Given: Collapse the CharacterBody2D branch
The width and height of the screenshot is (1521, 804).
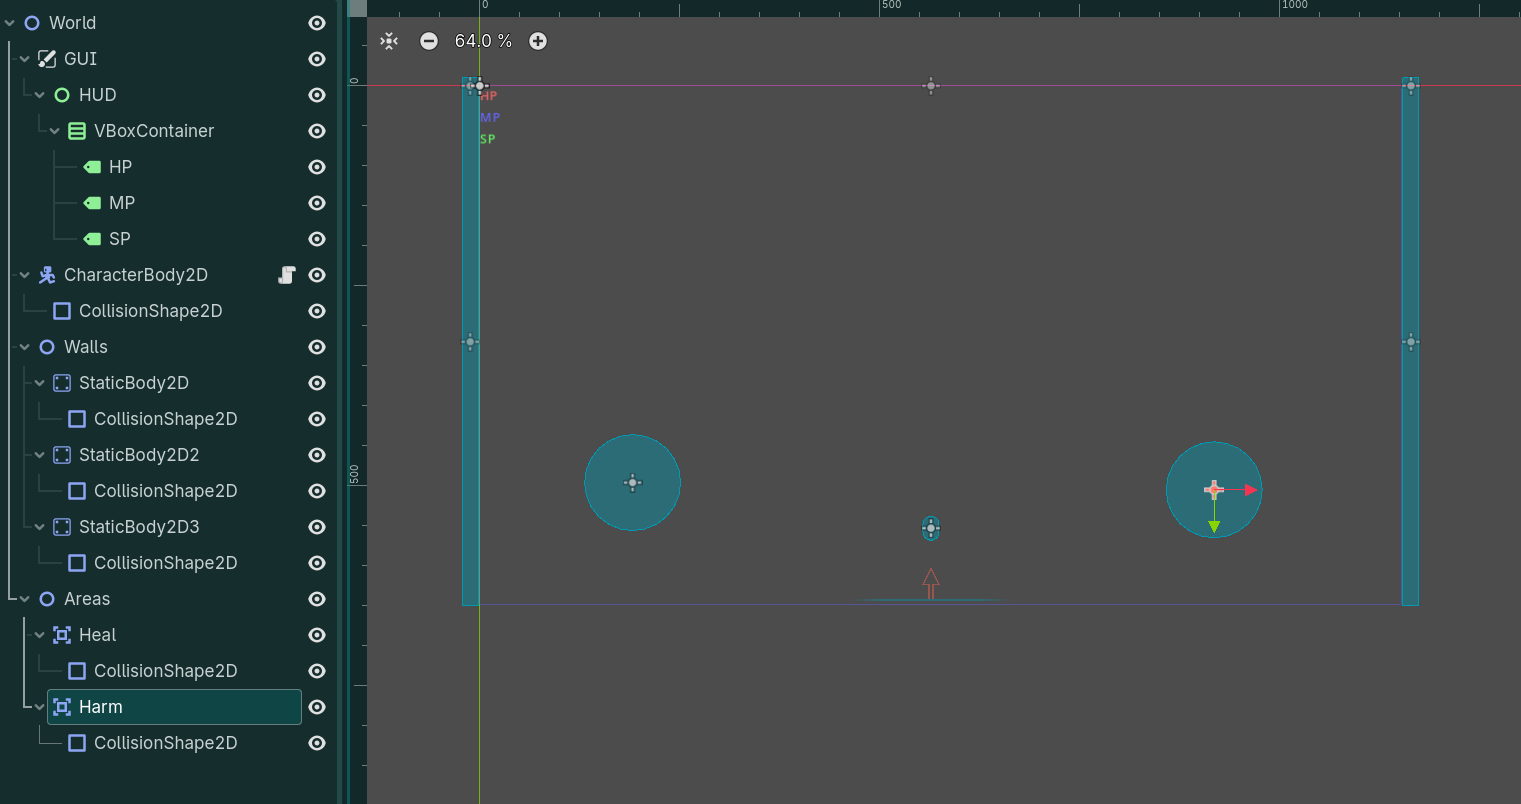Looking at the screenshot, I should click(x=25, y=275).
